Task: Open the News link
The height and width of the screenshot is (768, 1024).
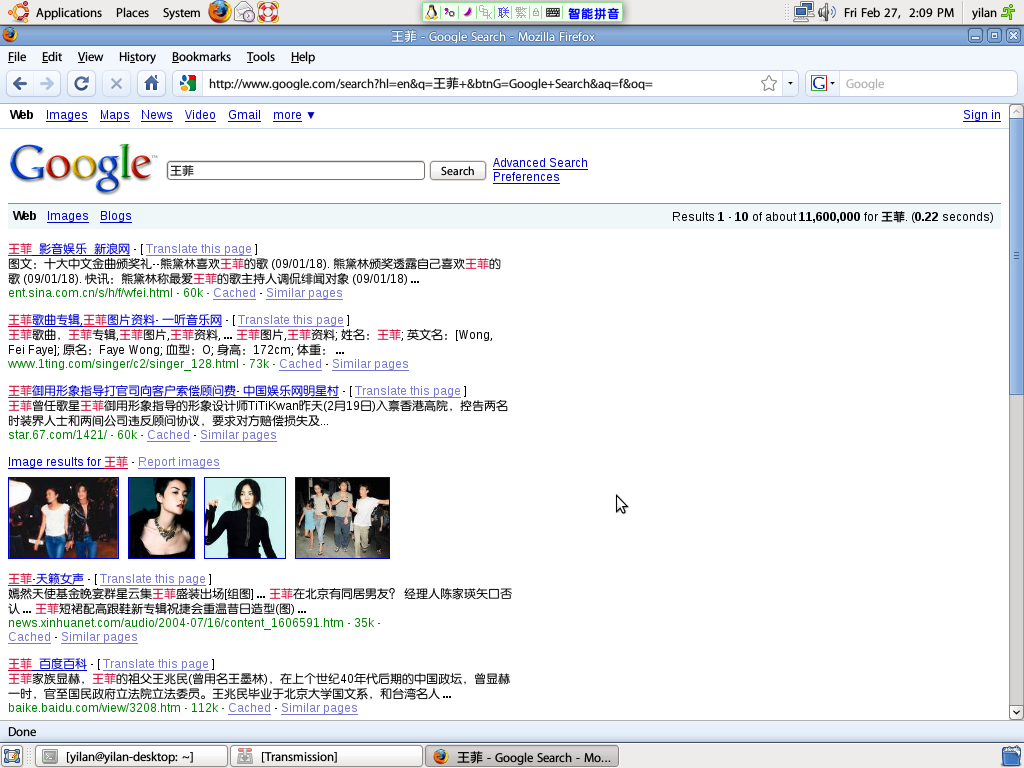Action: 157,115
